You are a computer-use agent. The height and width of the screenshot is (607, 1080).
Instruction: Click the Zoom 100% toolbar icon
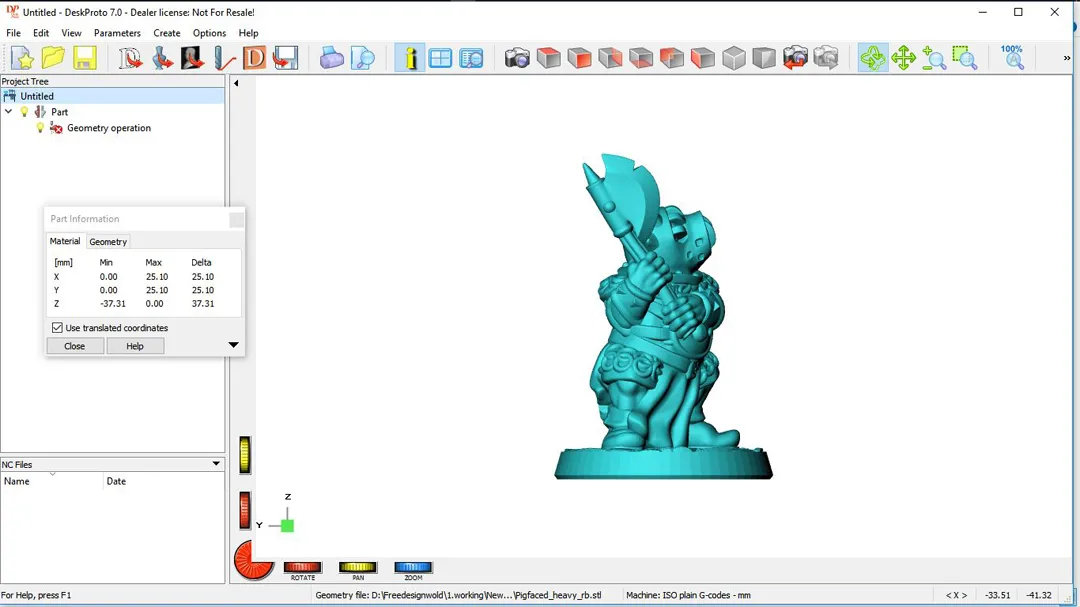[1013, 57]
